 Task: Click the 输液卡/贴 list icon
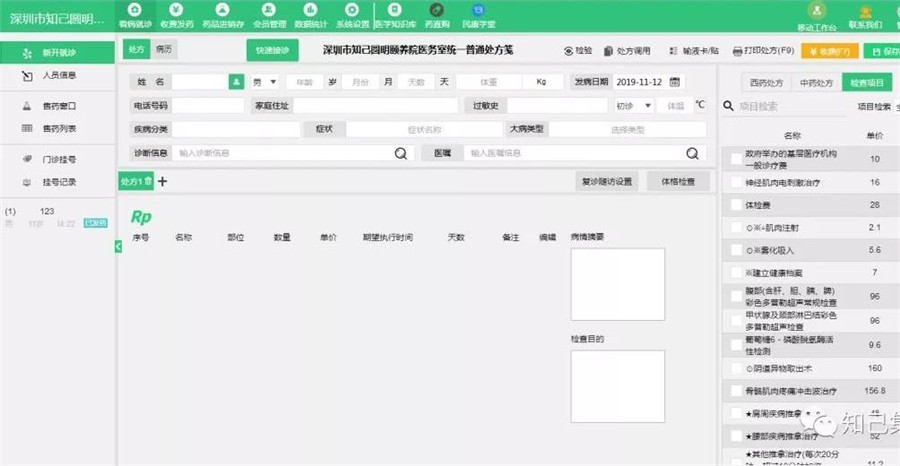674,51
